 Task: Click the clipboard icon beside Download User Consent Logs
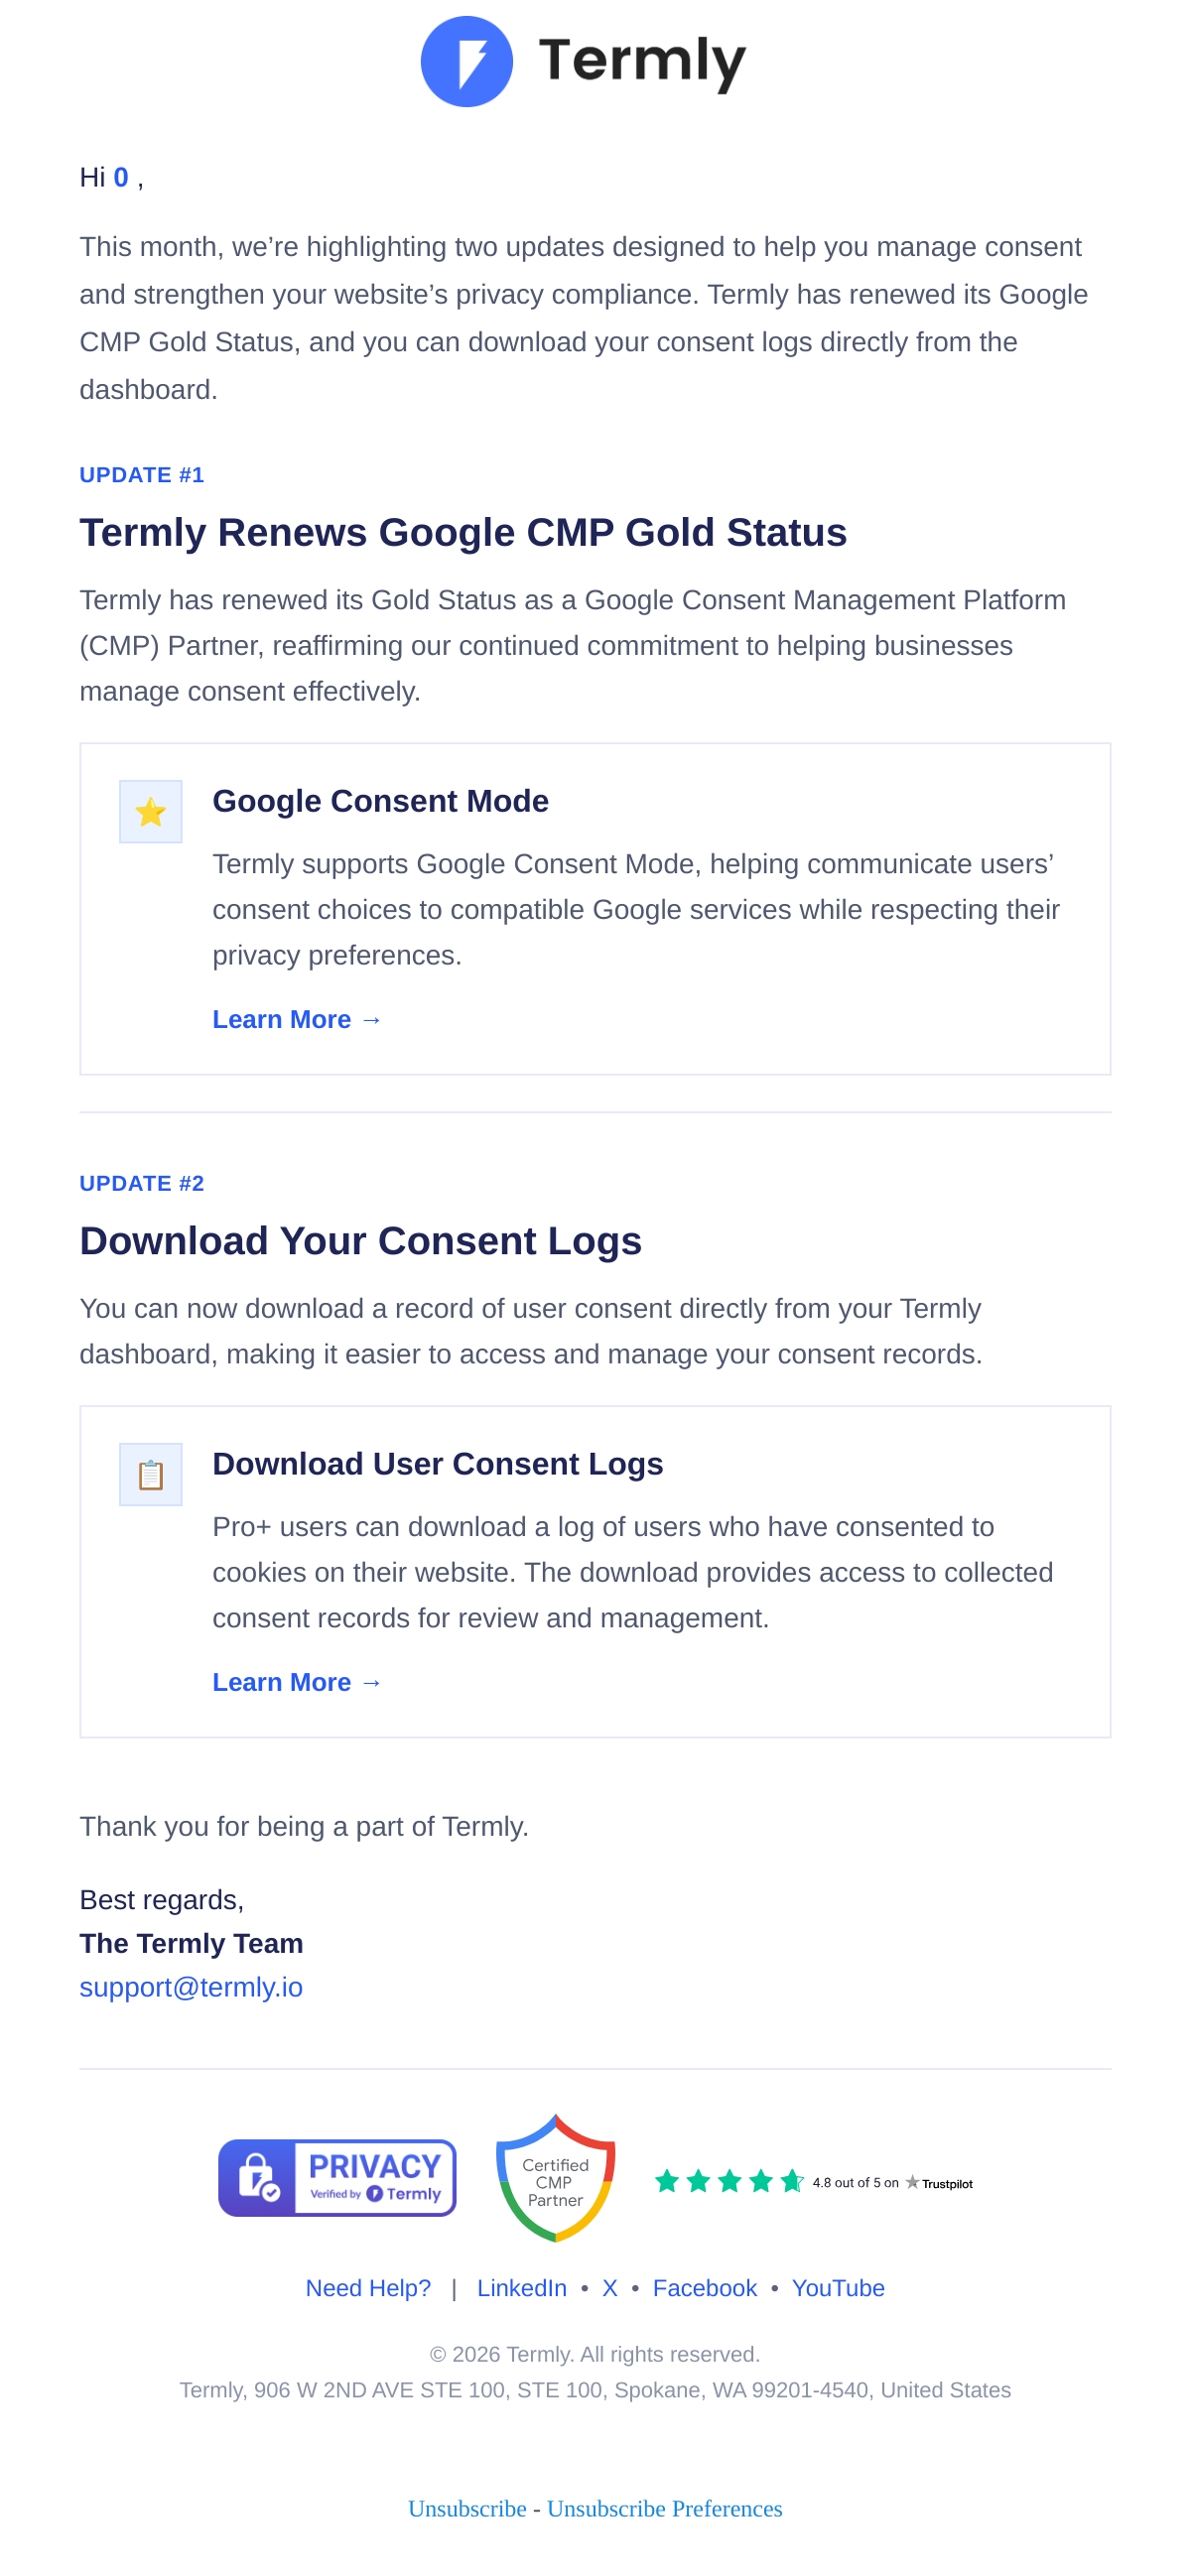(x=151, y=1475)
